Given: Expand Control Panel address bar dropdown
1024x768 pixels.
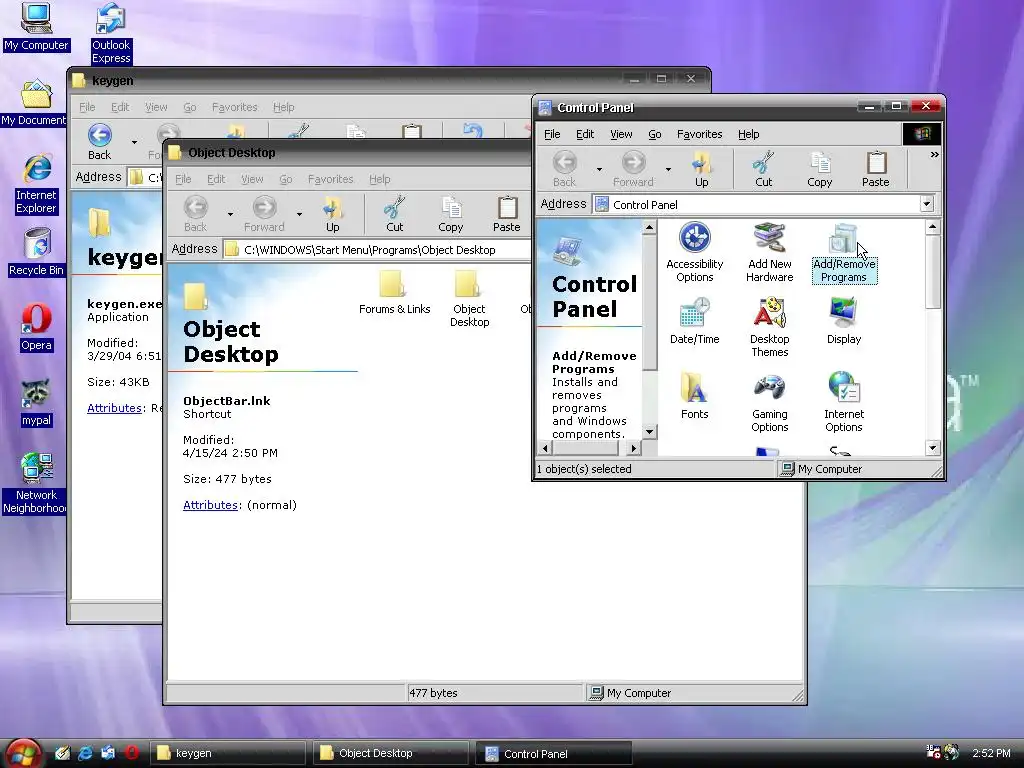Looking at the screenshot, I should coord(926,204).
